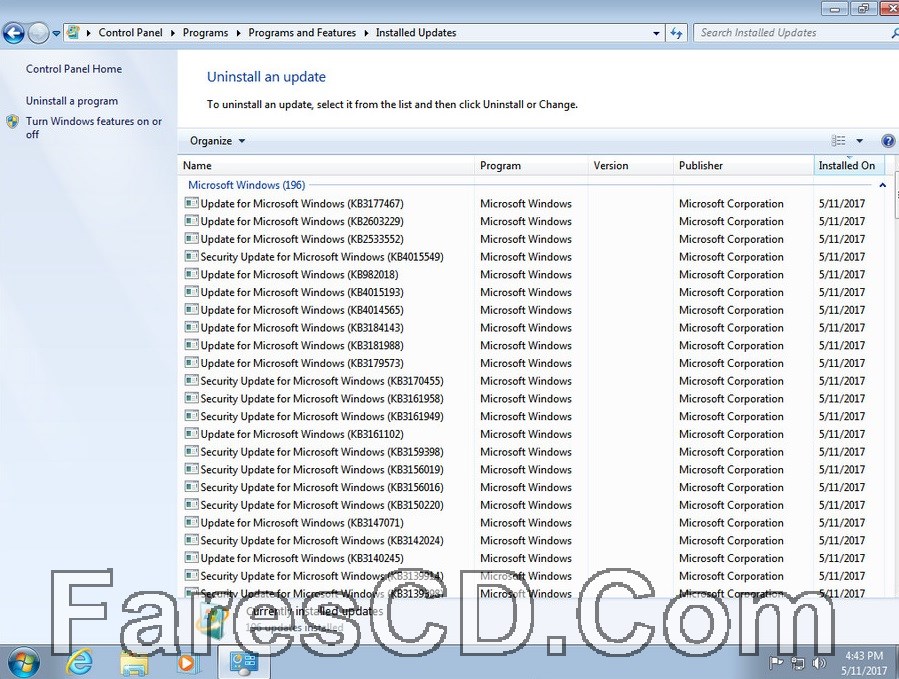This screenshot has height=679, width=899.
Task: Select Programs in the breadcrumb path
Action: tap(205, 33)
